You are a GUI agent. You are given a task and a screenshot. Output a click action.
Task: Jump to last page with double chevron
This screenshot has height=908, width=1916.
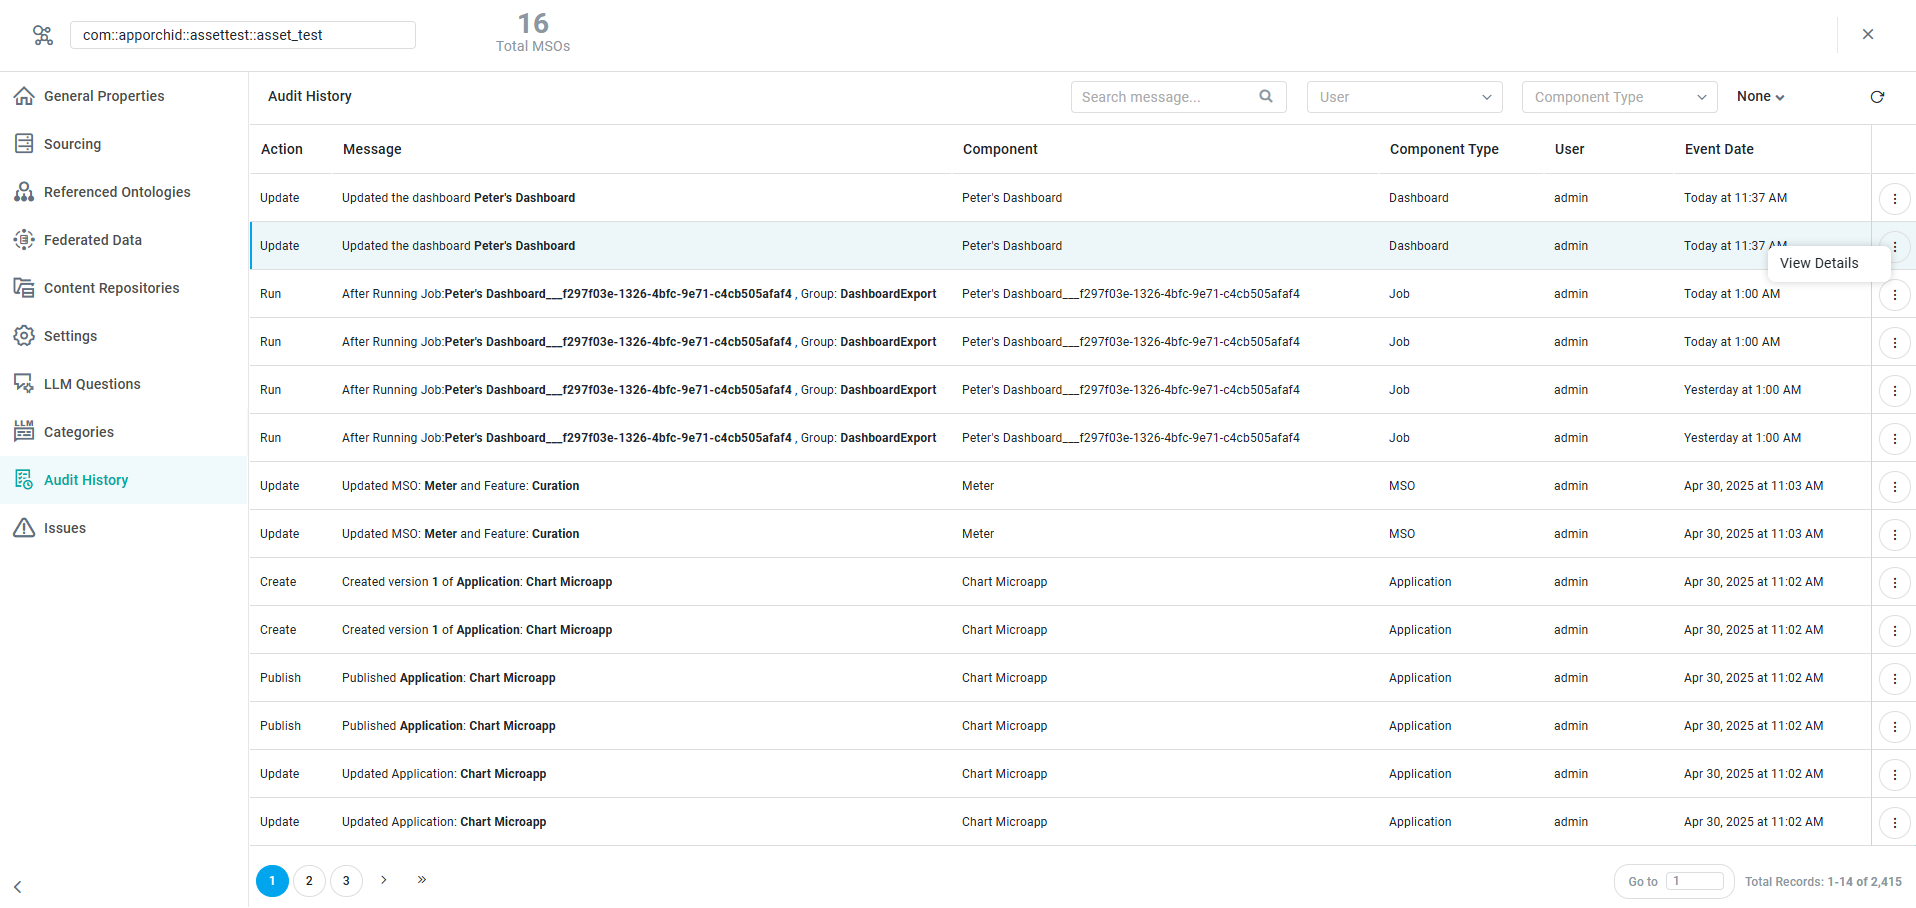[x=422, y=880]
